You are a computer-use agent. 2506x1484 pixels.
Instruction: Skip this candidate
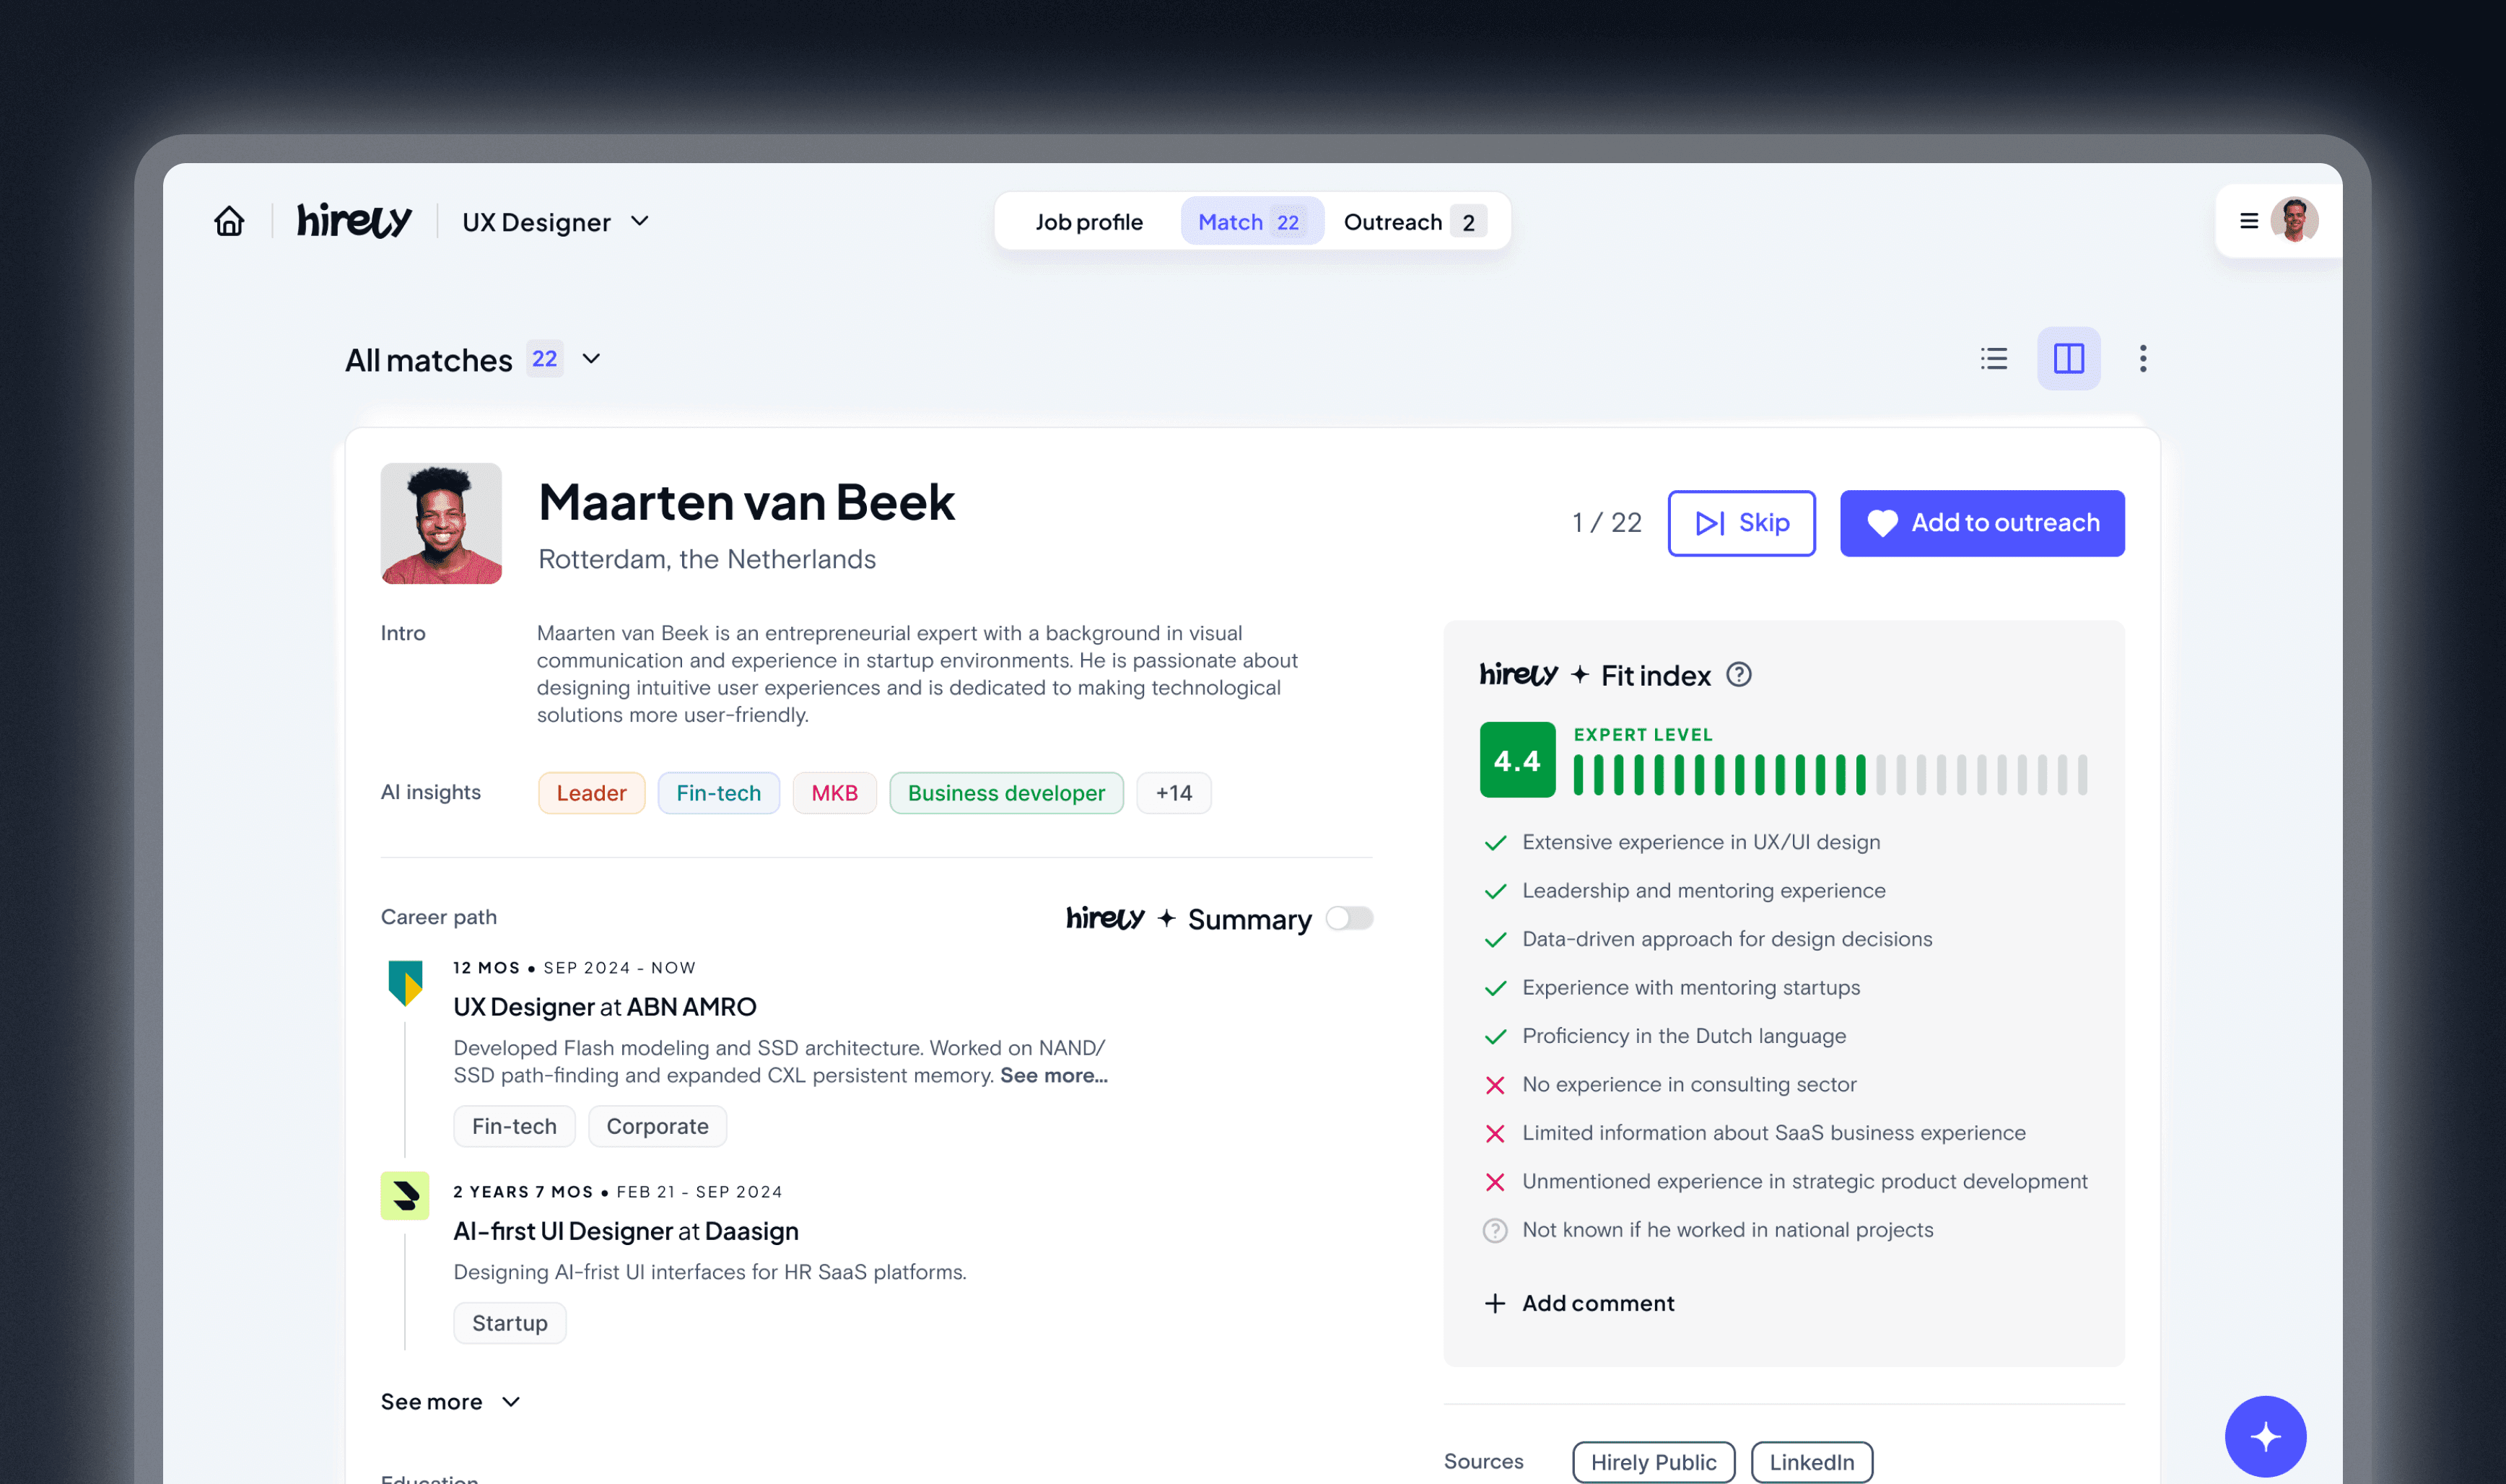pyautogui.click(x=1741, y=523)
